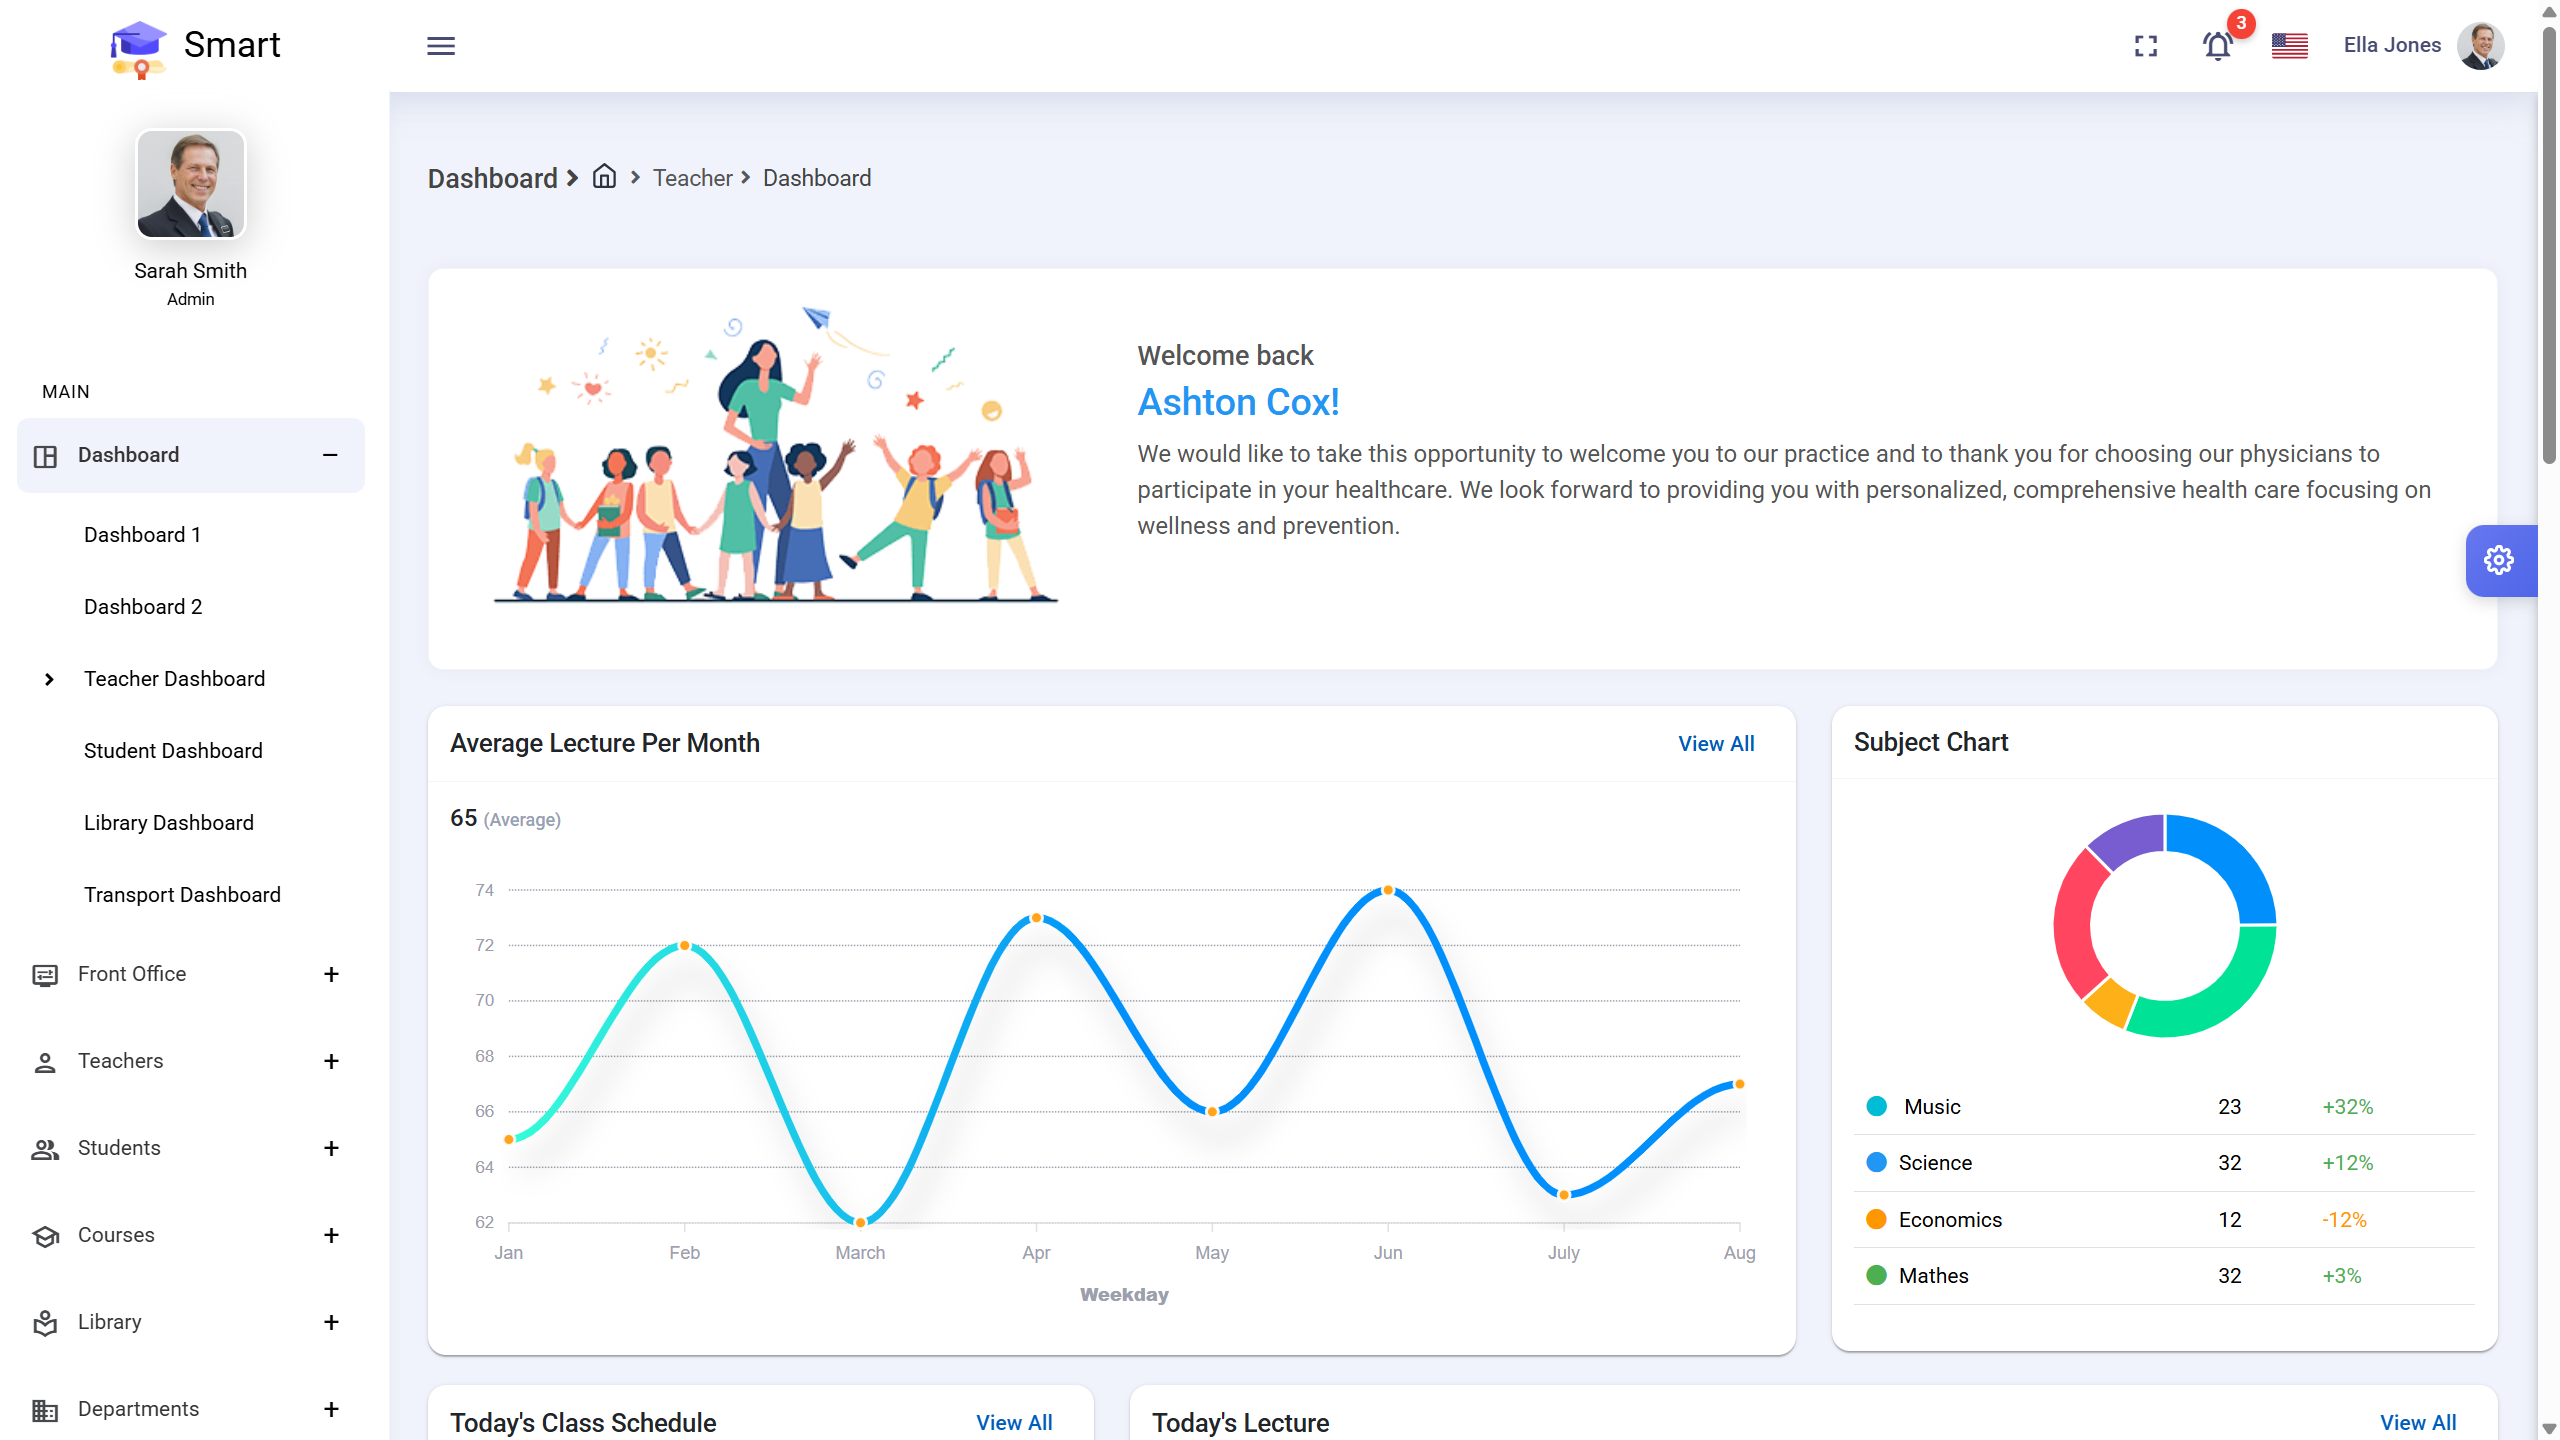
Task: Open the US flag language selector
Action: [x=2289, y=46]
